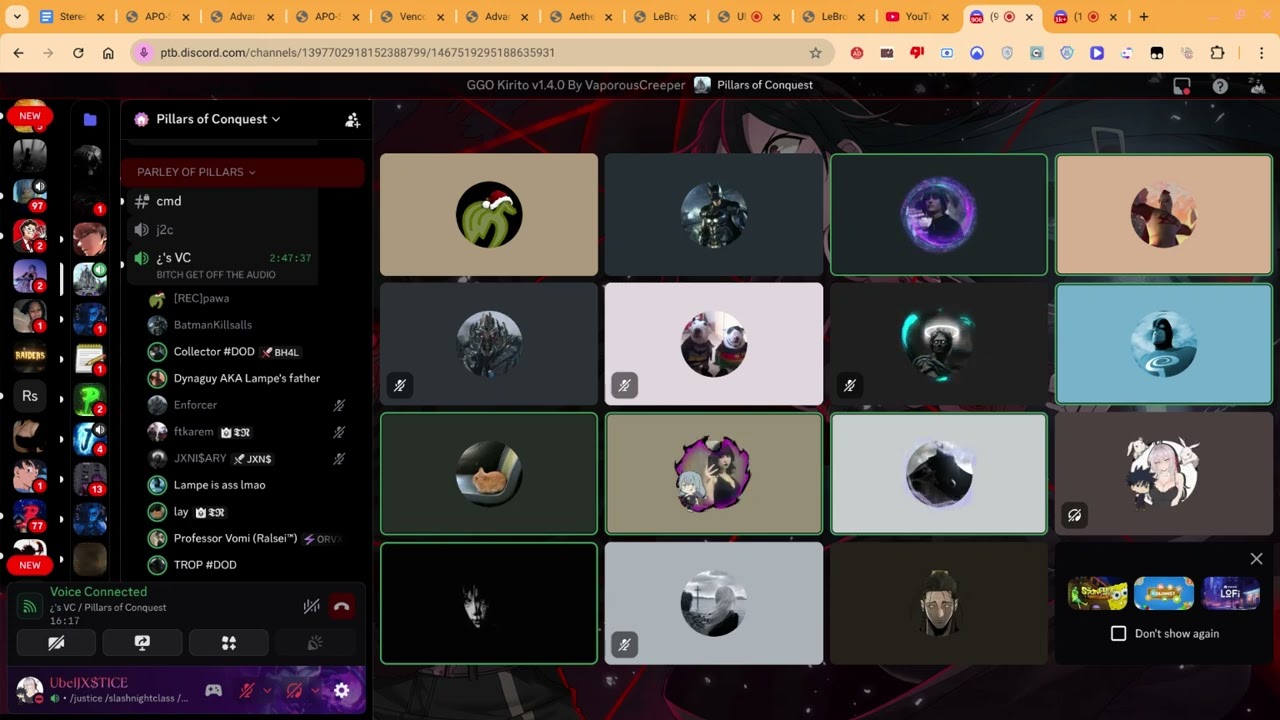Open the RAIDERS server icon

tap(30, 355)
